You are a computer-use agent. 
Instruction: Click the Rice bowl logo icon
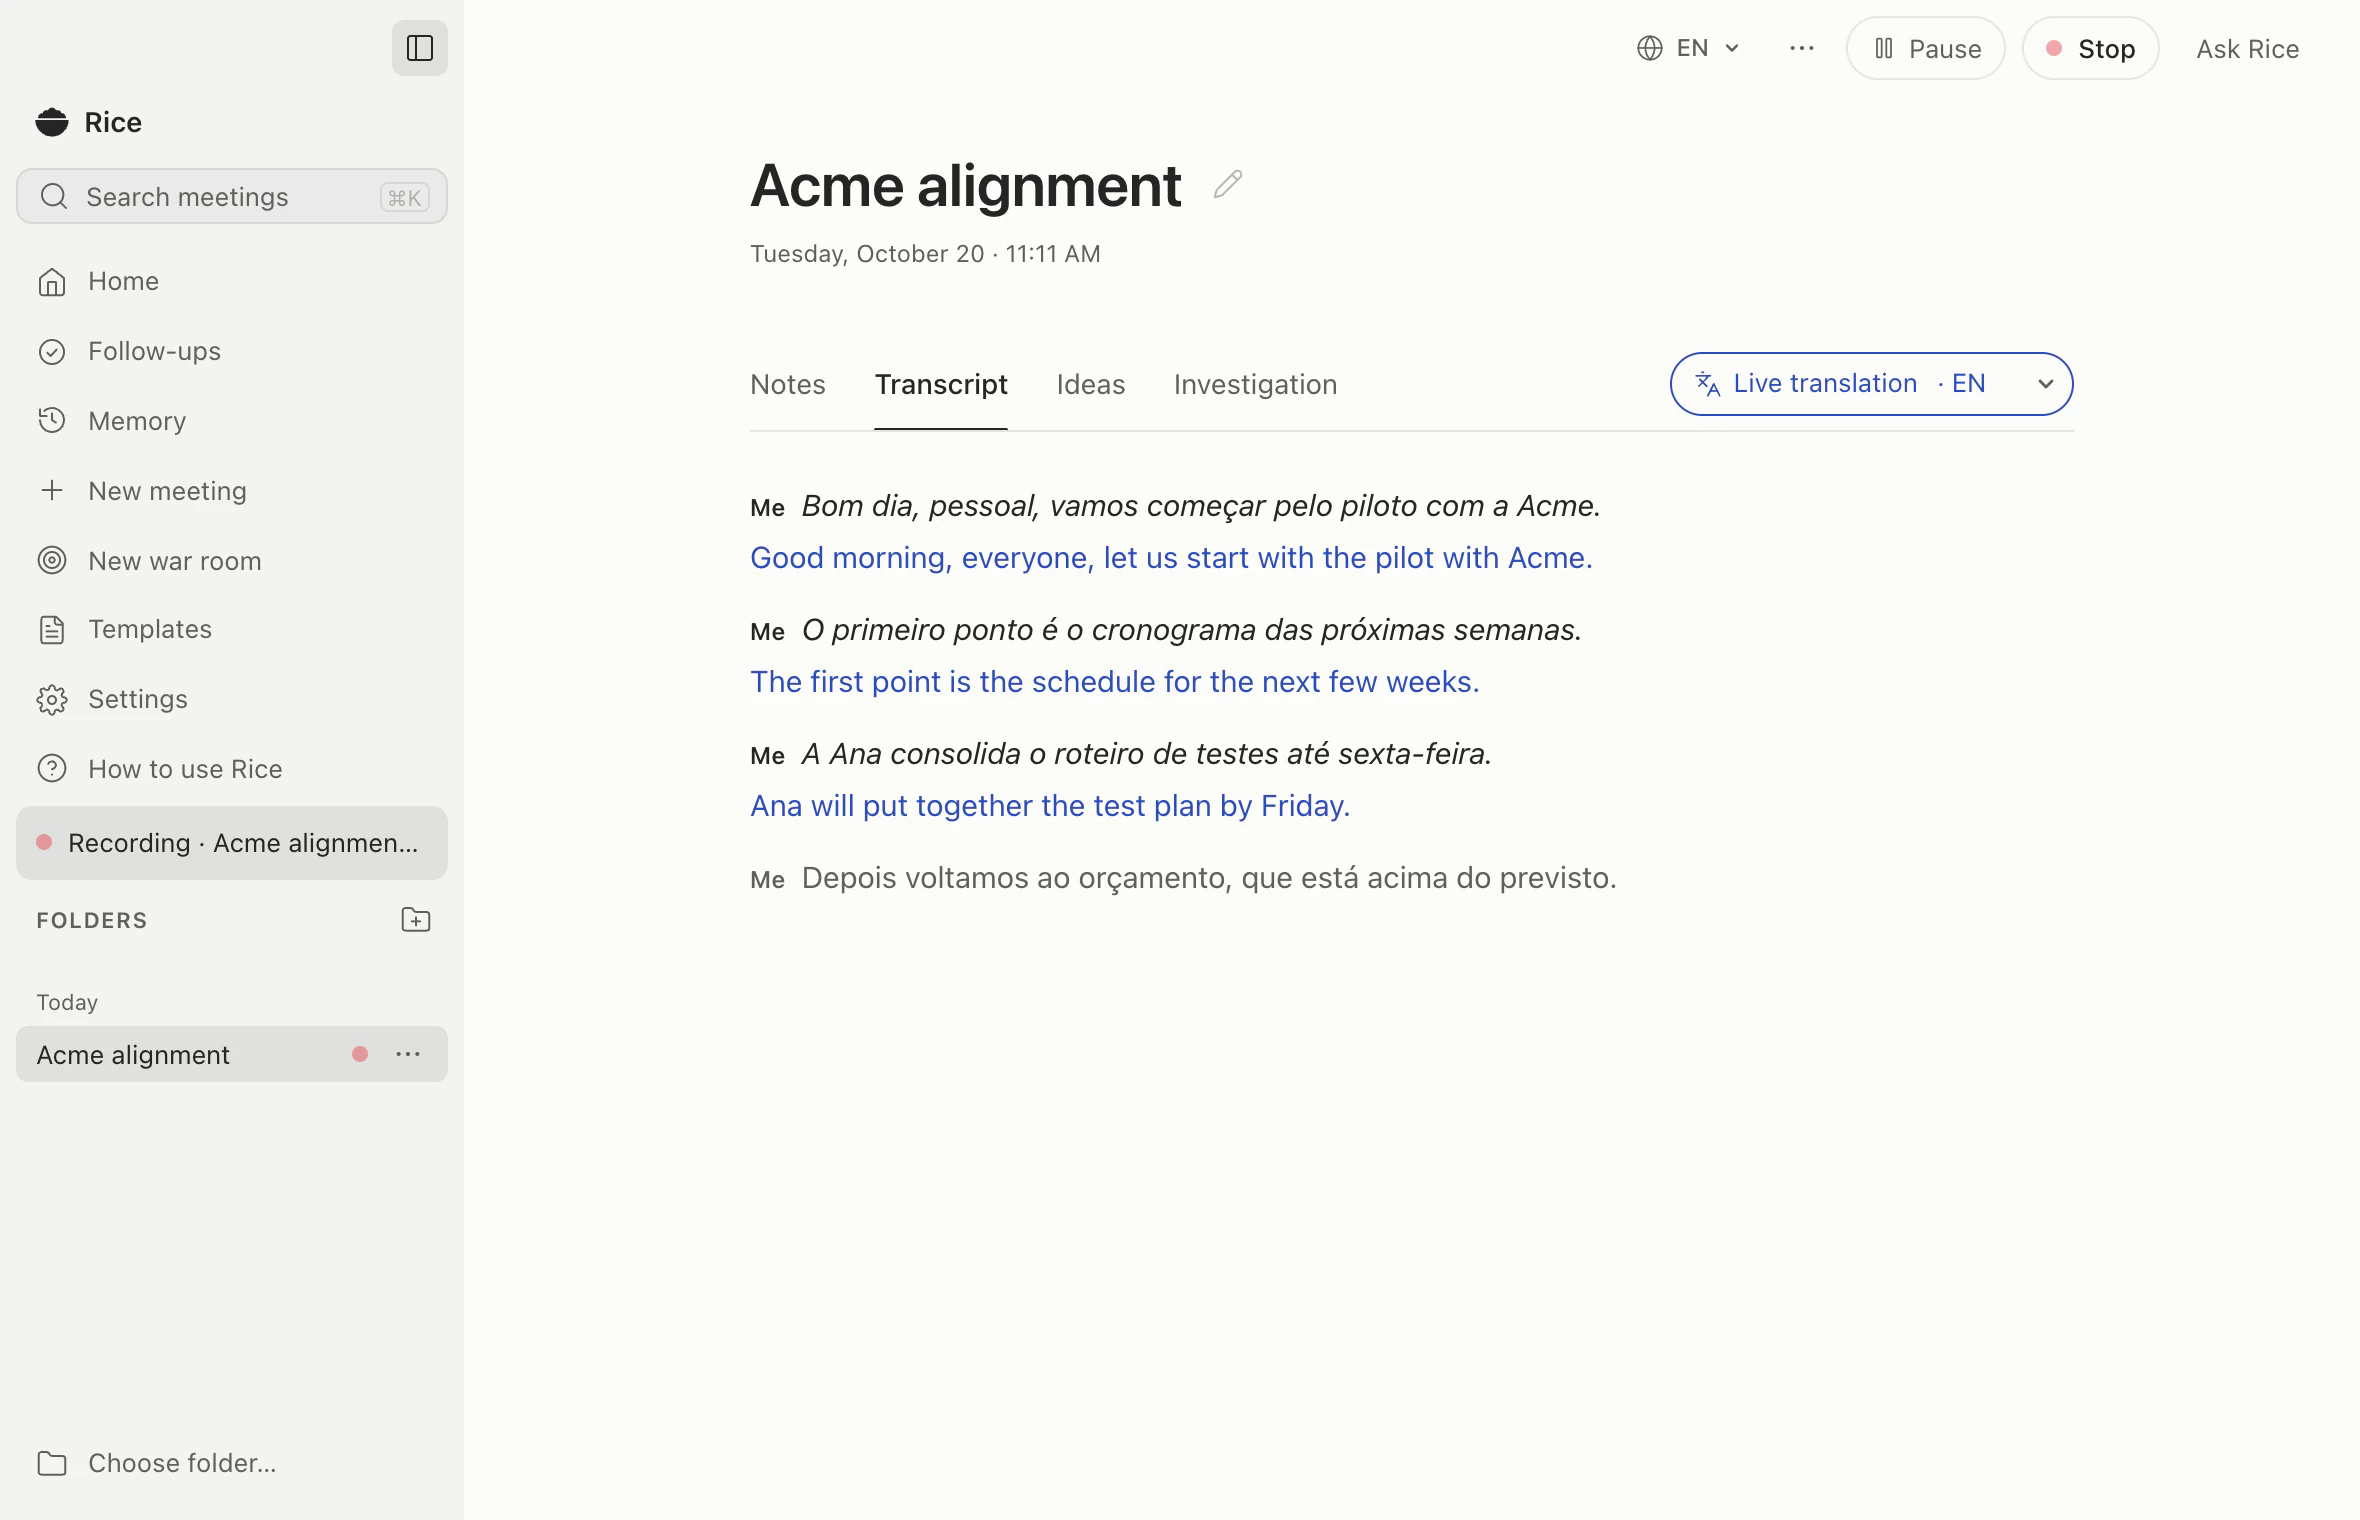52,122
